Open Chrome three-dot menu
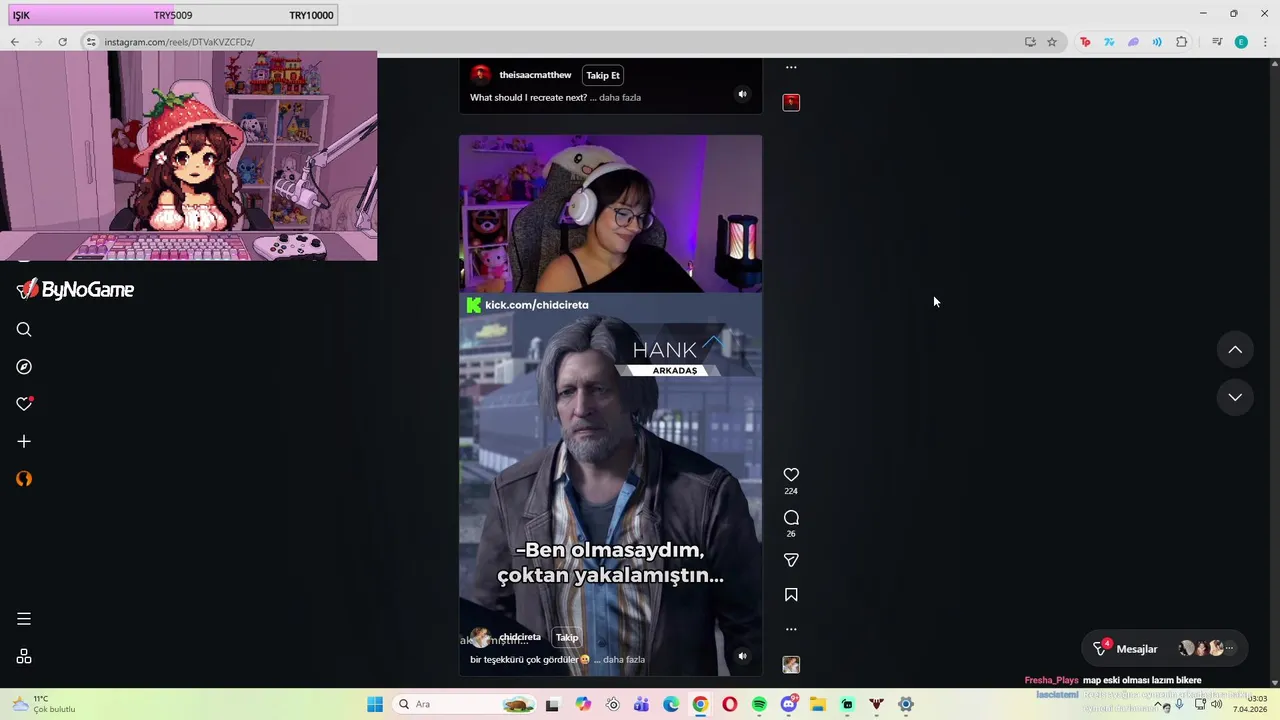1280x720 pixels. (1265, 42)
